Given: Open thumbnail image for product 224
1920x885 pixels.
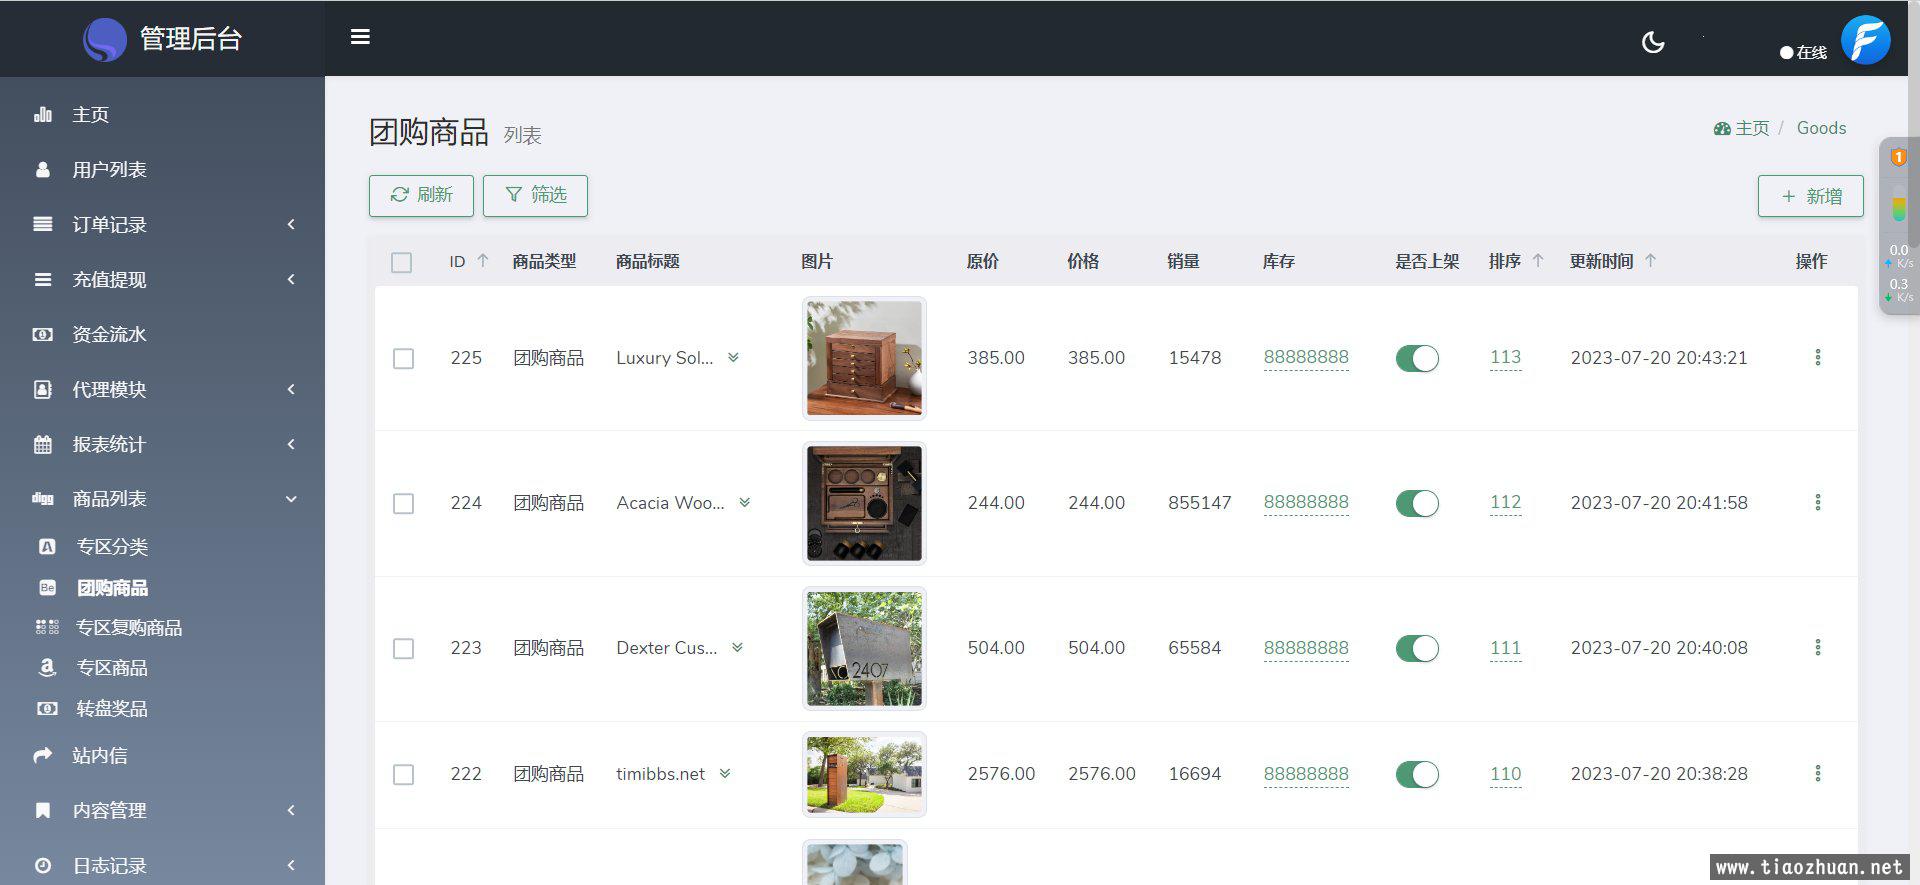Looking at the screenshot, I should [864, 503].
